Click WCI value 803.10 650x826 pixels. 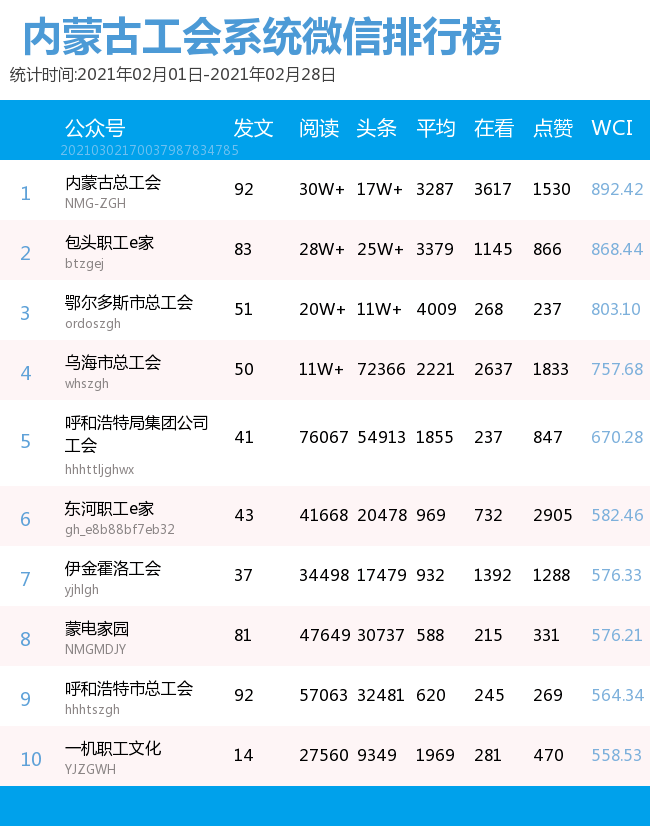[x=616, y=309]
